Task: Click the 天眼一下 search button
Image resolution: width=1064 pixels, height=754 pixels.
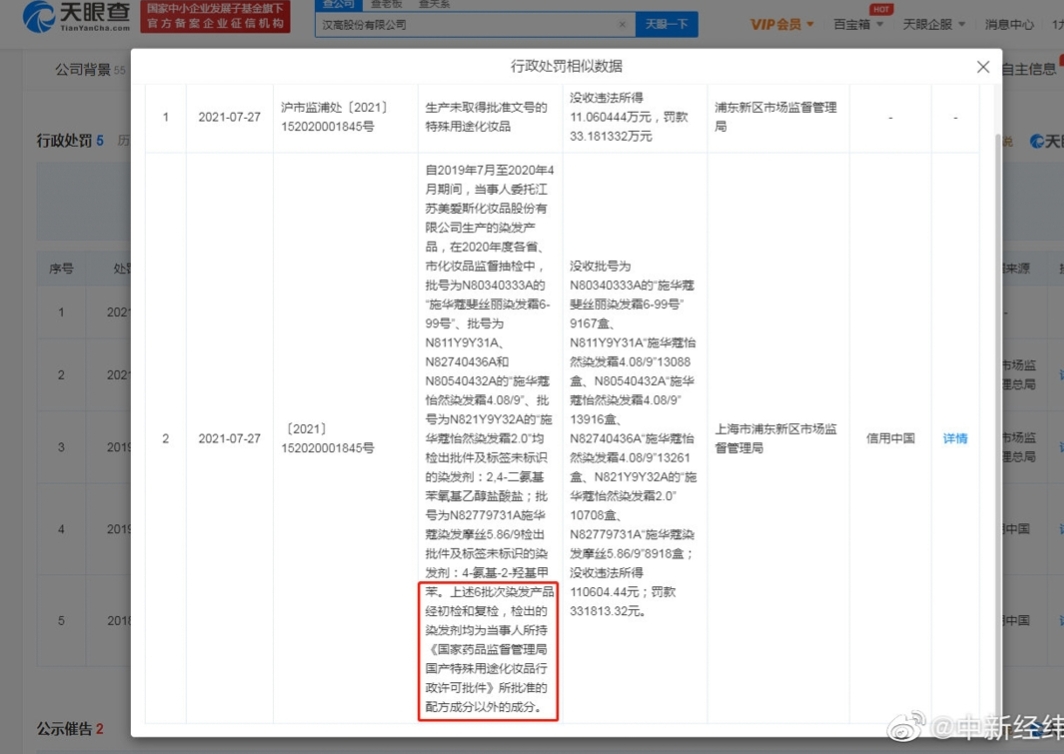Action: tap(666, 23)
